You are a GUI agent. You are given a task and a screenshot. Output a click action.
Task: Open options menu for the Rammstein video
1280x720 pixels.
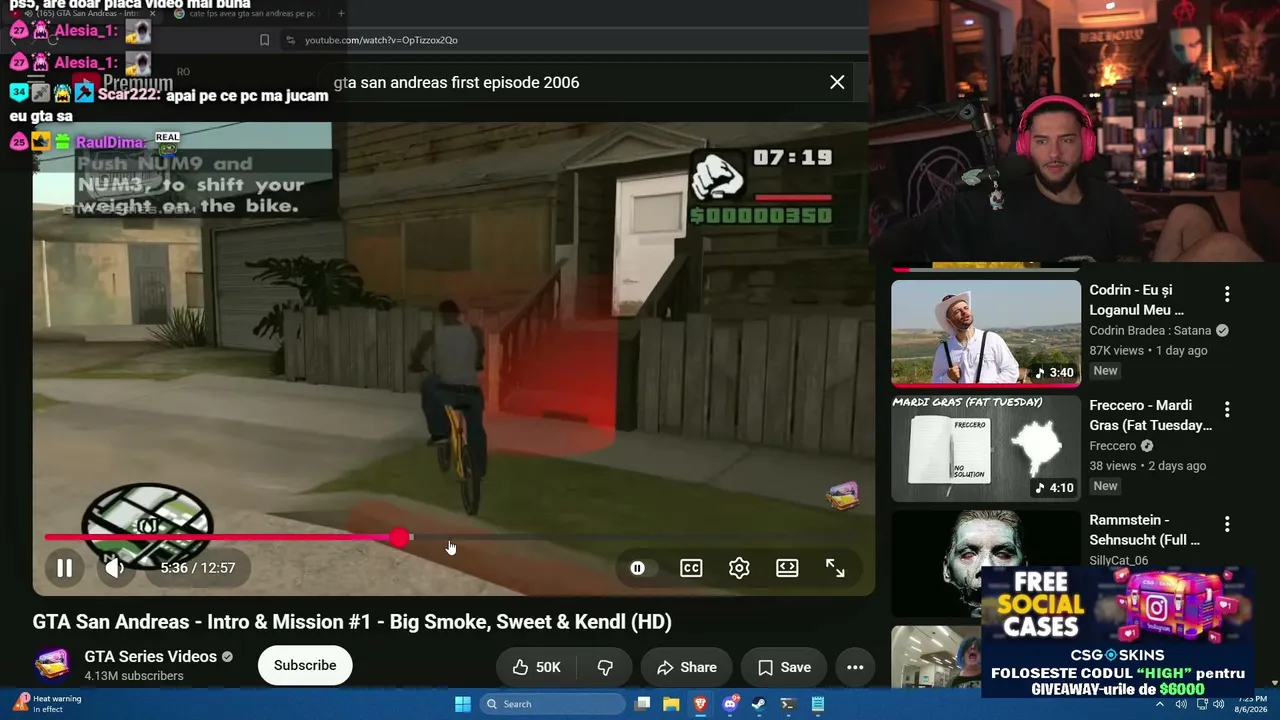(1227, 524)
